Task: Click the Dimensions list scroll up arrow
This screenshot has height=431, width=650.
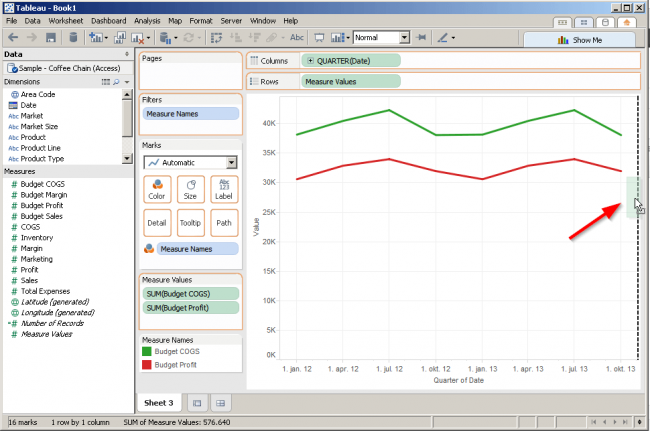Action: (x=127, y=94)
